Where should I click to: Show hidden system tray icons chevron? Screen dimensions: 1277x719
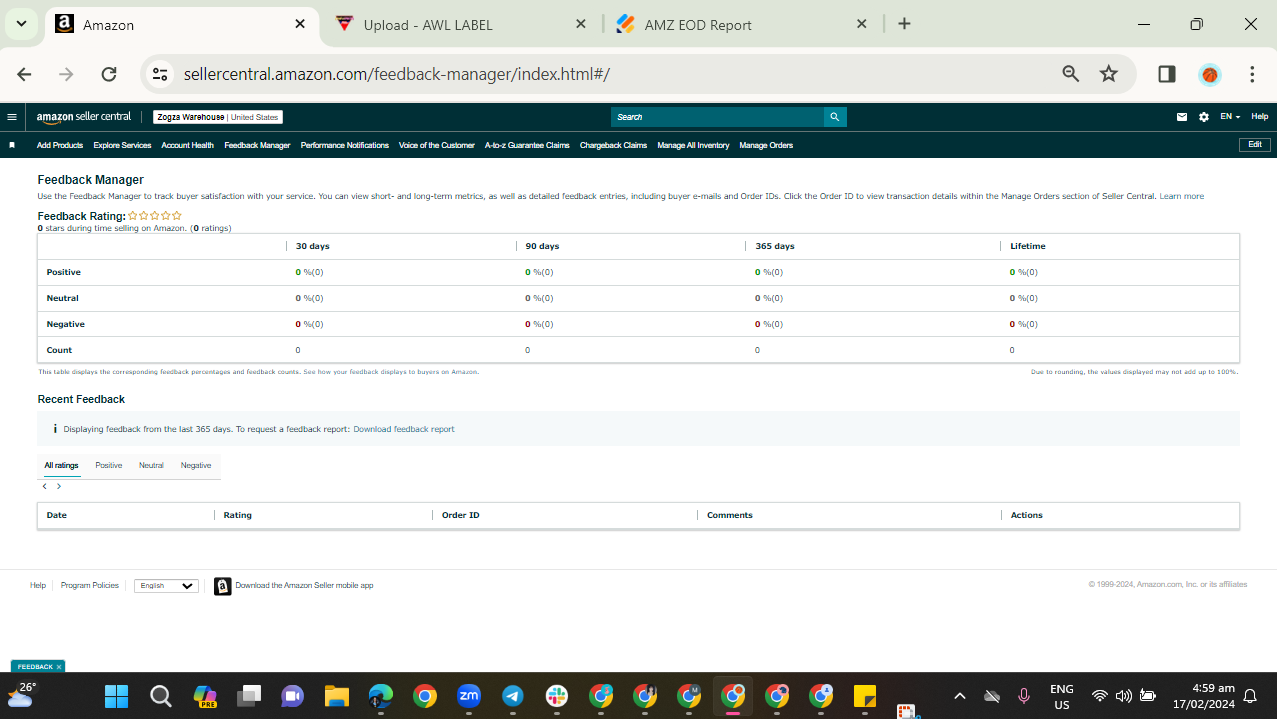[960, 696]
